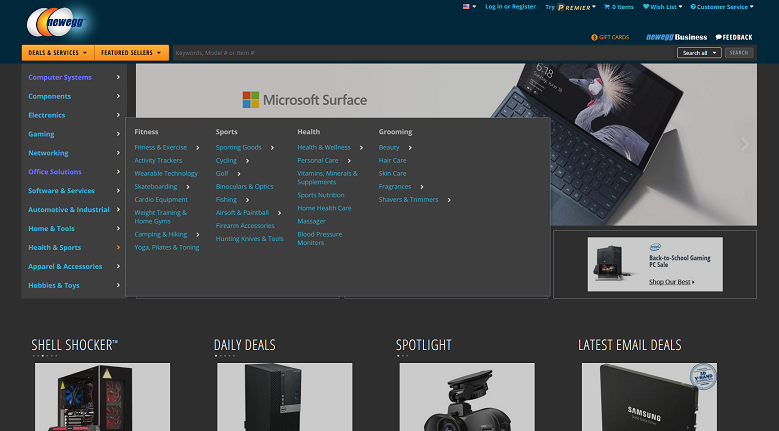Open the Wish List dropdown
The height and width of the screenshot is (431, 779).
[x=662, y=6]
